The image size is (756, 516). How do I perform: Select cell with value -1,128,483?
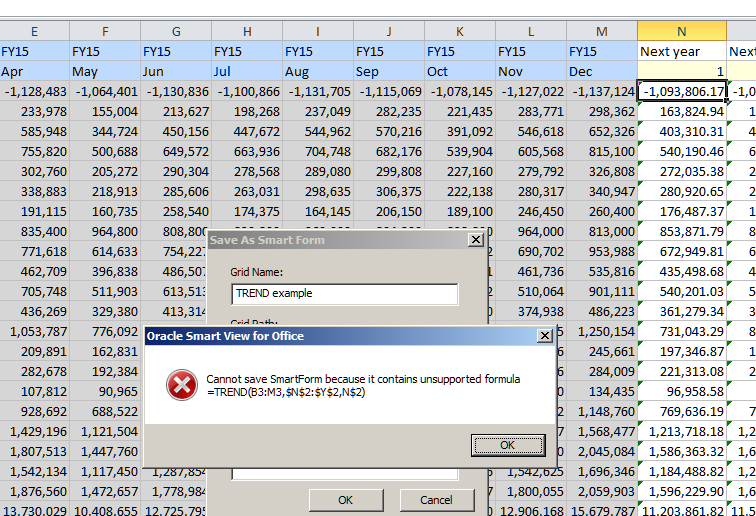pos(35,91)
